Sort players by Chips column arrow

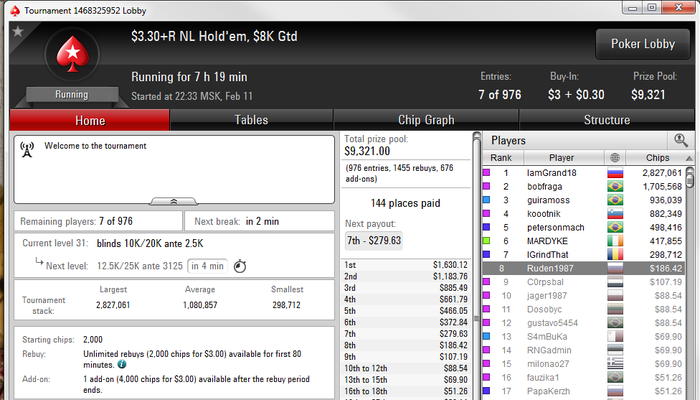(689, 158)
